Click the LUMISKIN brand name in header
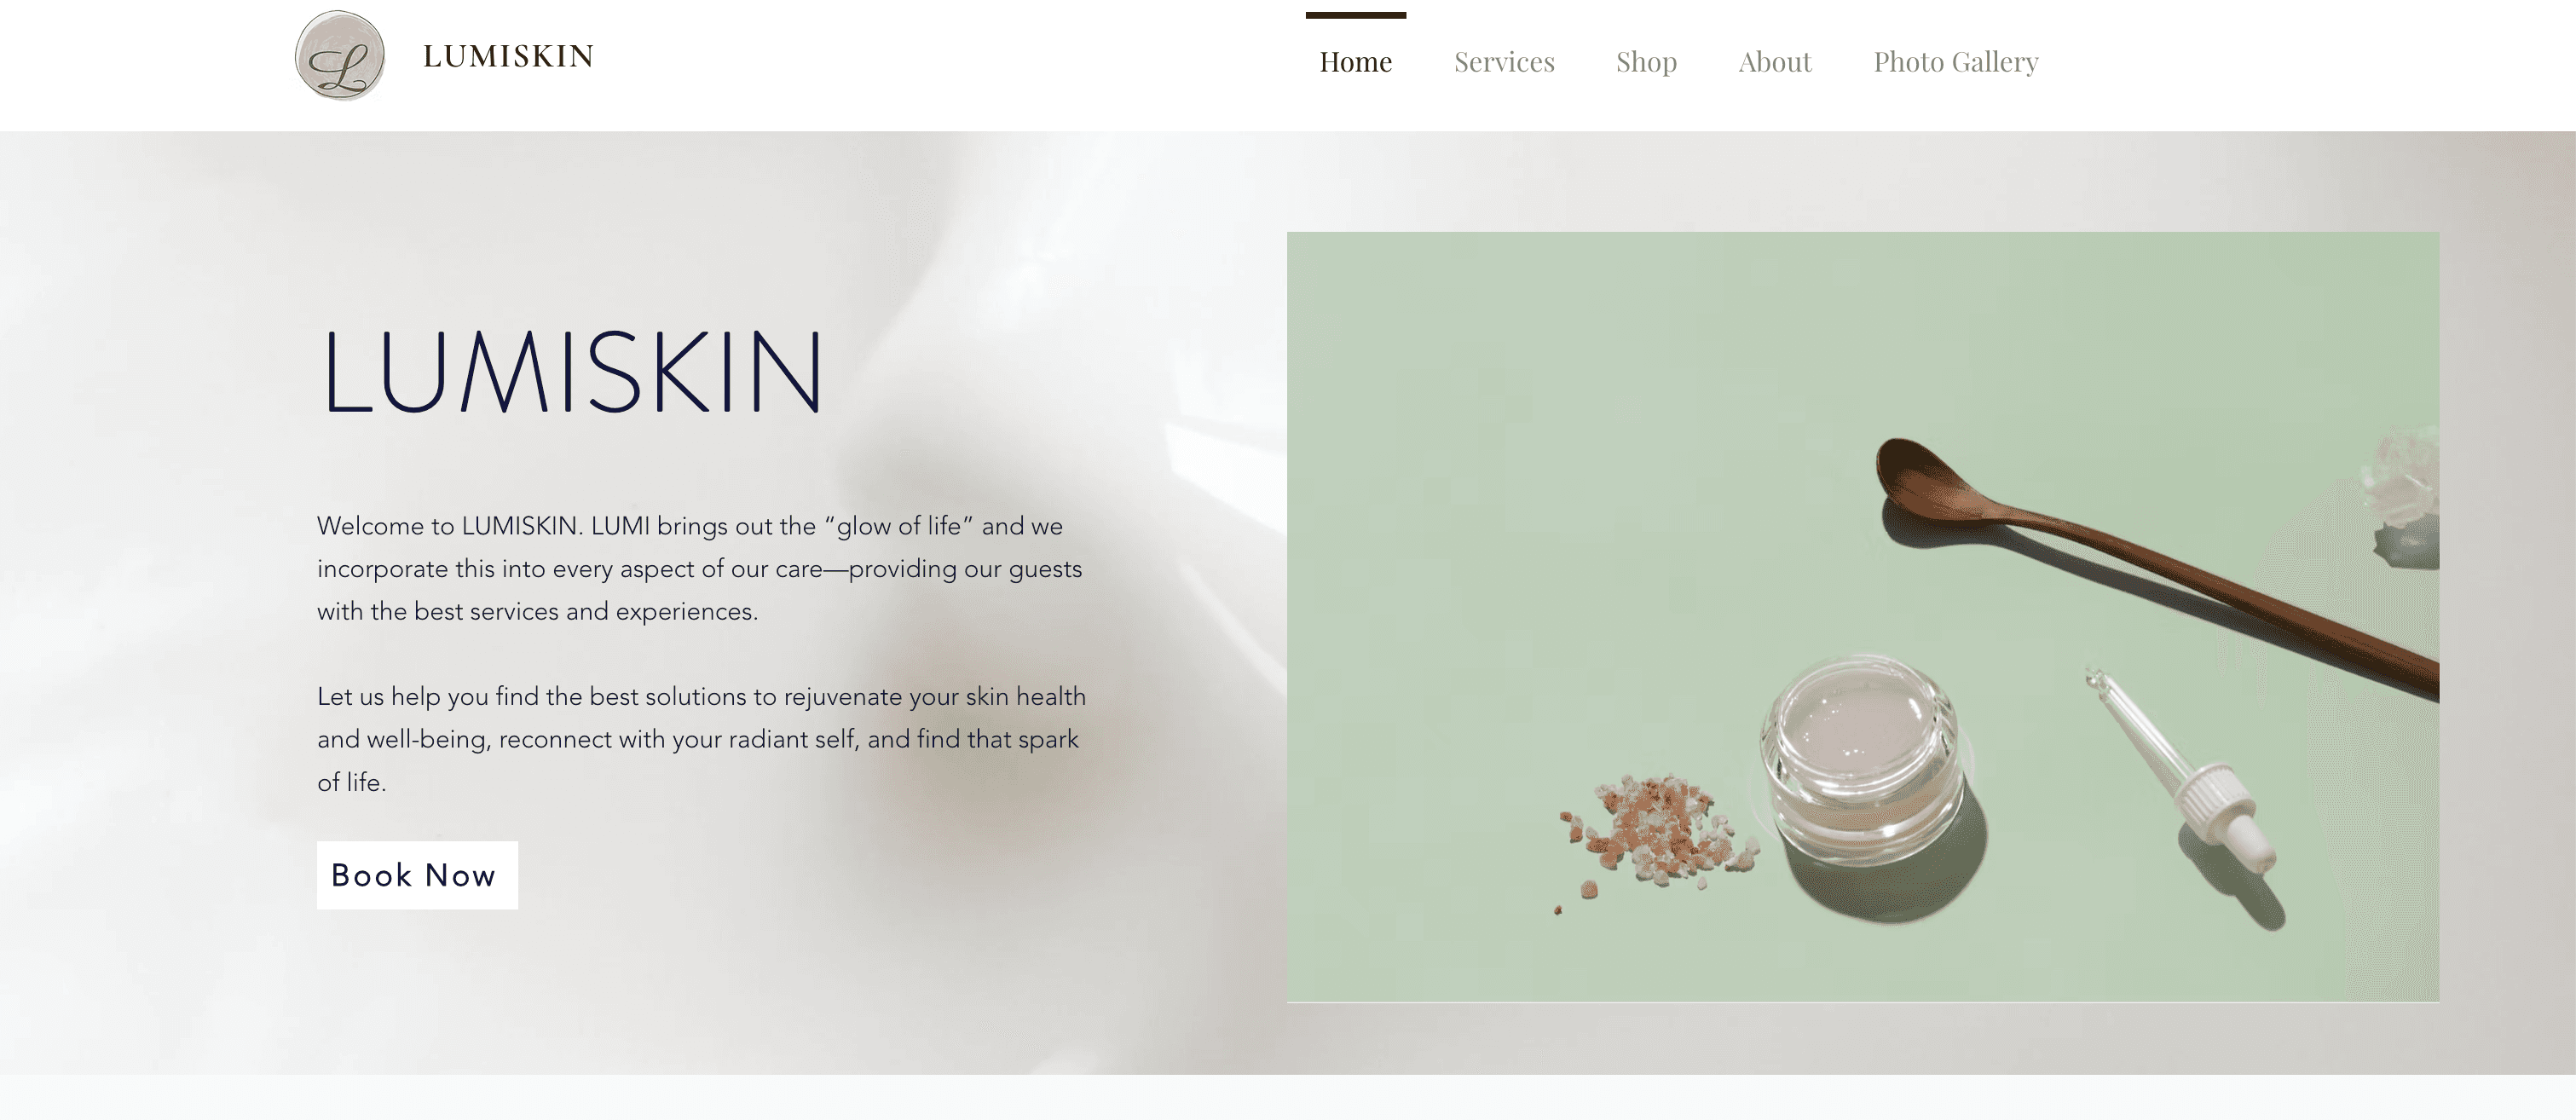This screenshot has width=2576, height=1120. [509, 56]
